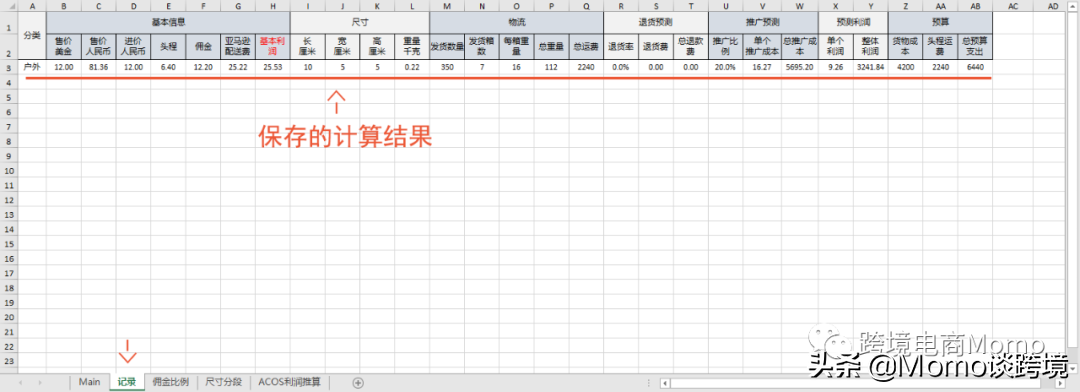Click the 总退款费 header cell
The width and height of the screenshot is (1080, 392).
point(690,46)
